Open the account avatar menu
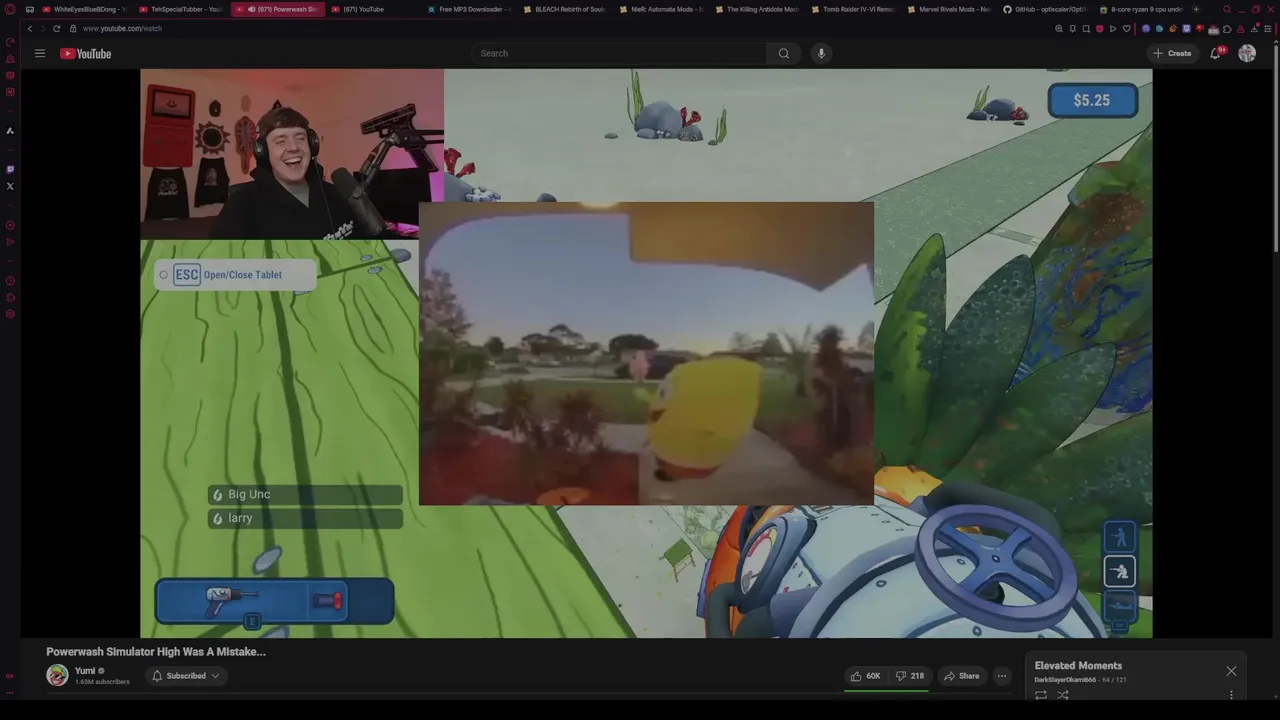1280x720 pixels. coord(1247,53)
